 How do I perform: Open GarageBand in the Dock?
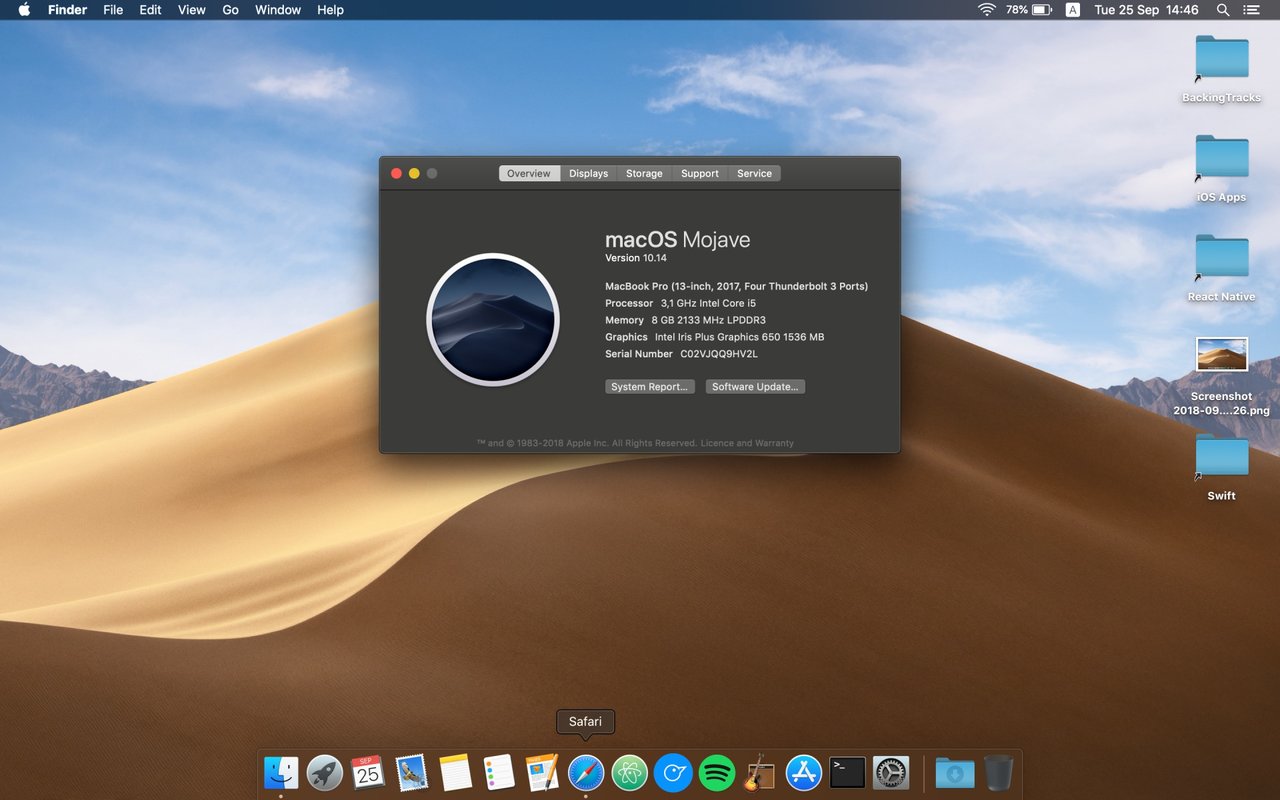(760, 772)
